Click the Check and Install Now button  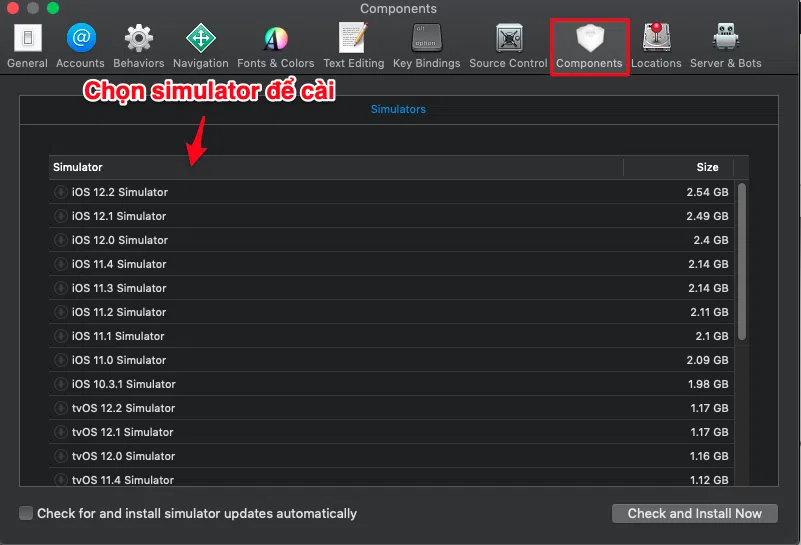(695, 513)
